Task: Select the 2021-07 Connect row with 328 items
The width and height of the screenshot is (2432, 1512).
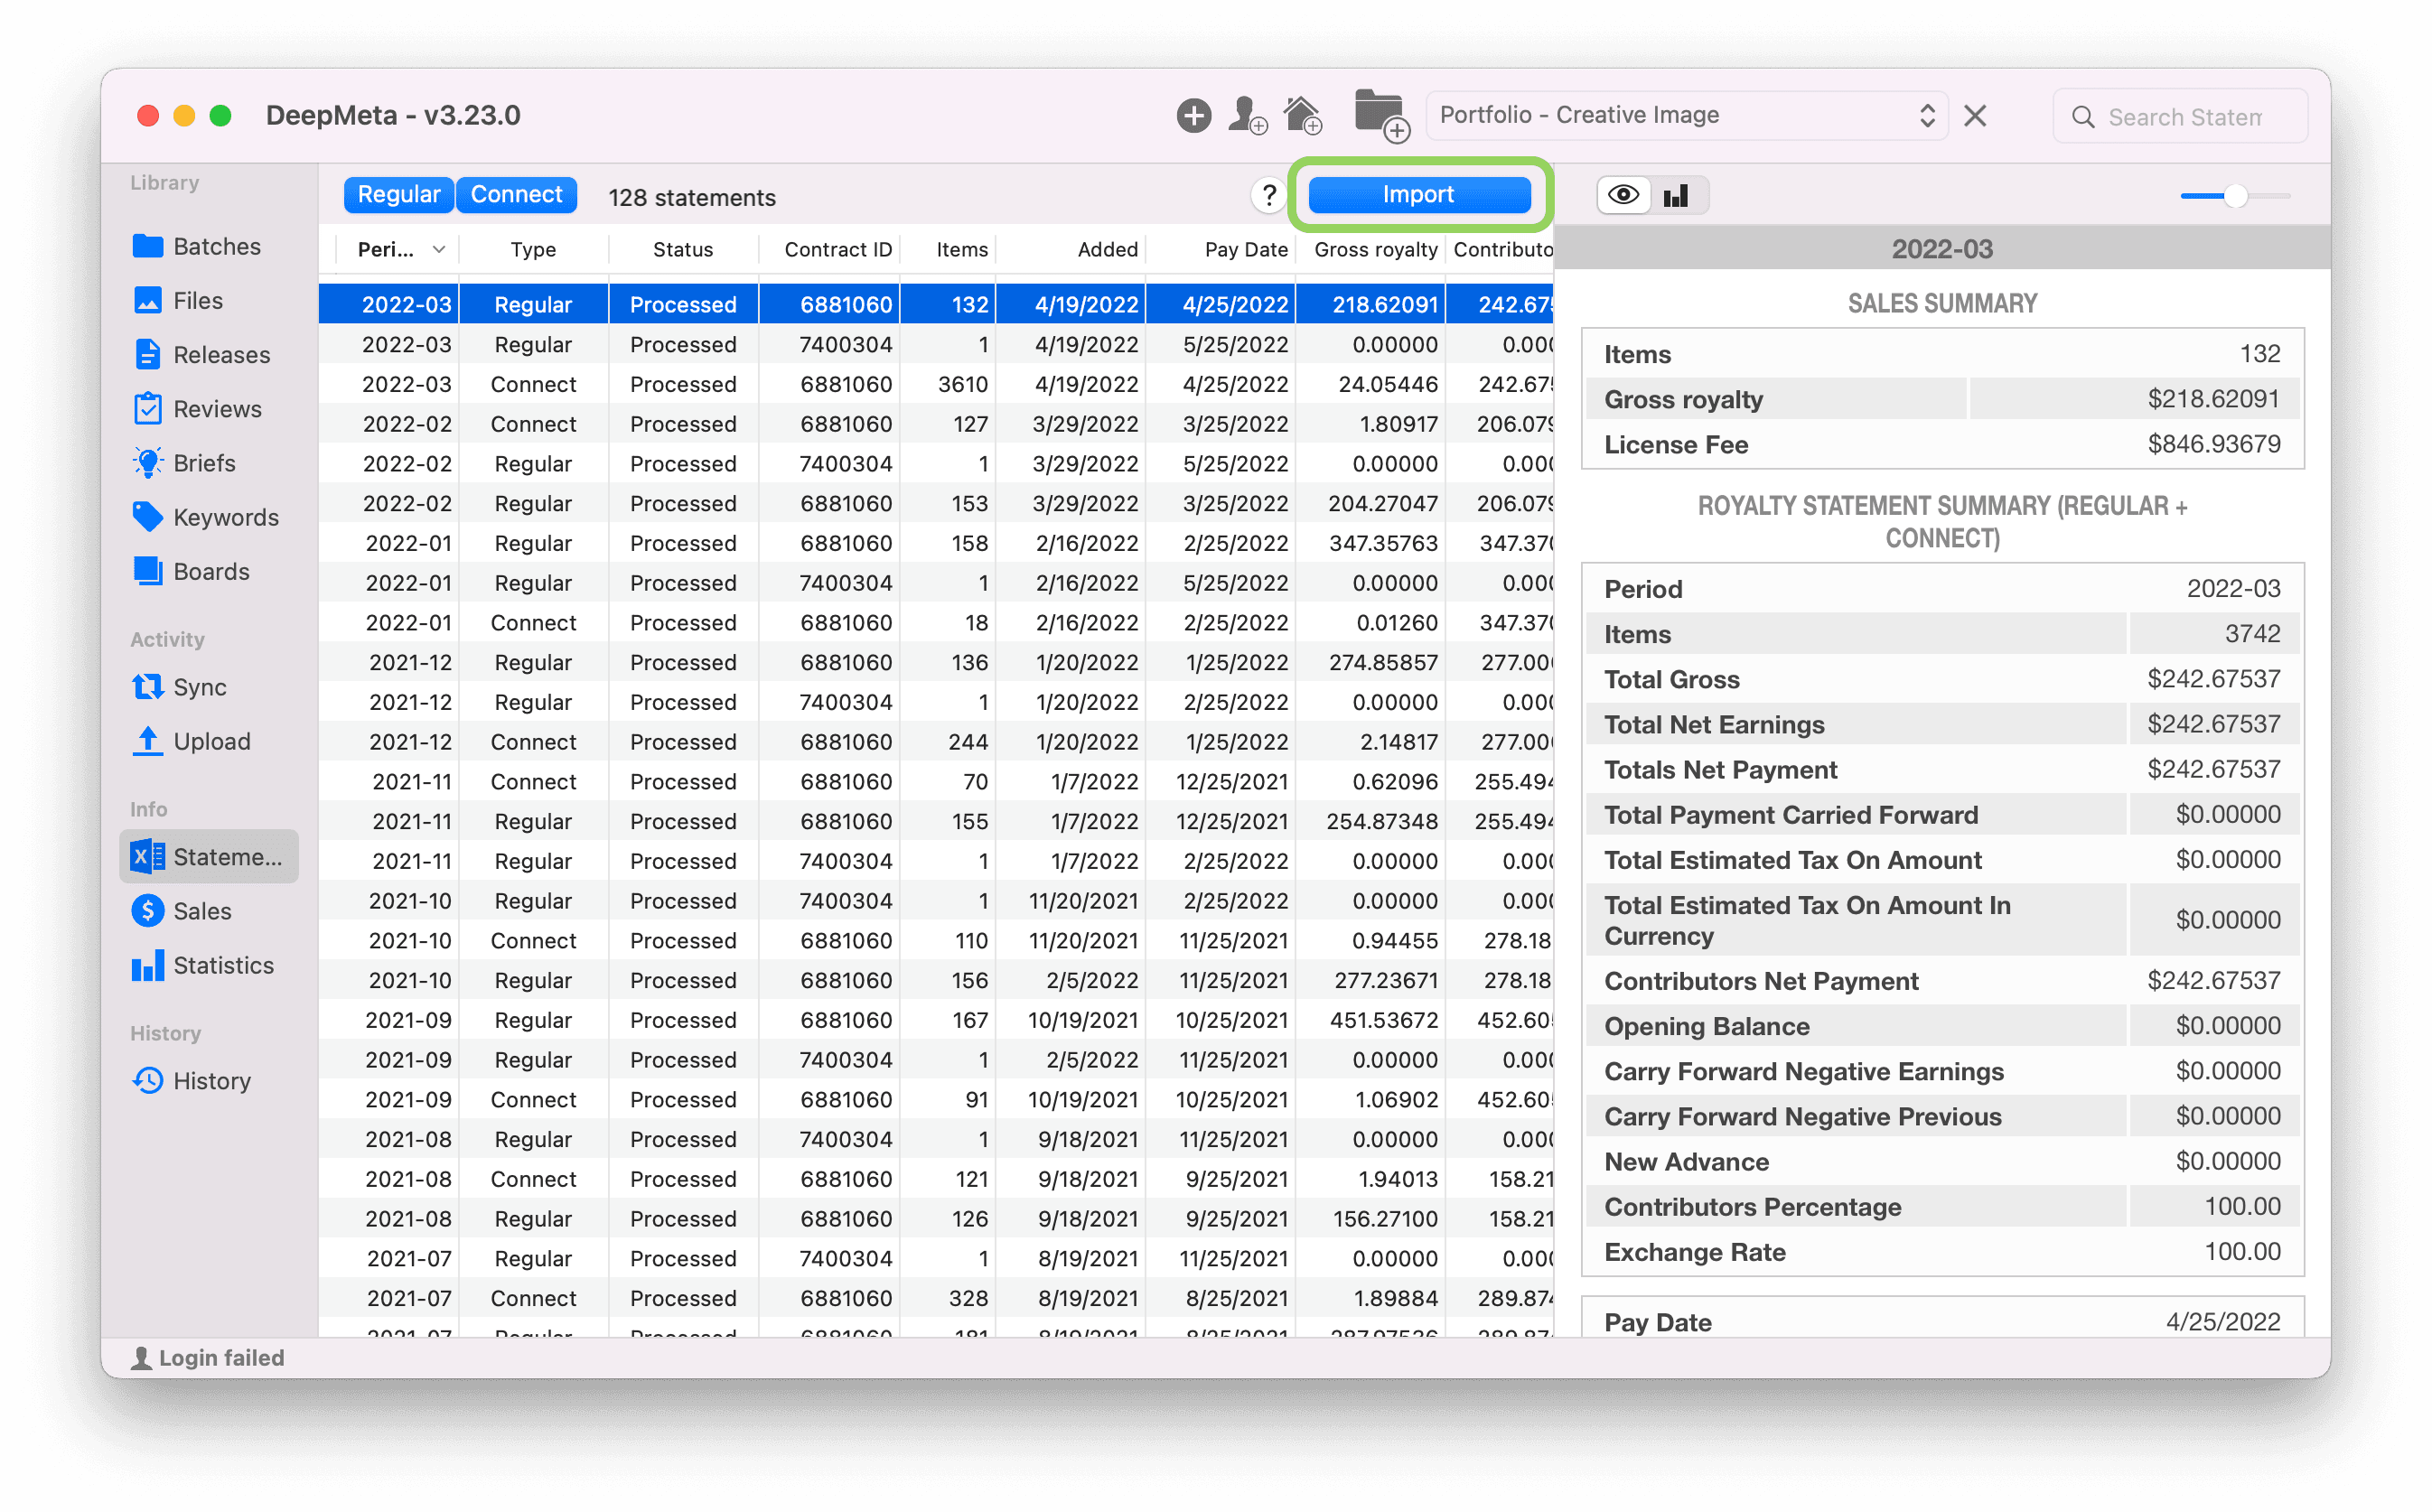Action: tap(936, 1298)
